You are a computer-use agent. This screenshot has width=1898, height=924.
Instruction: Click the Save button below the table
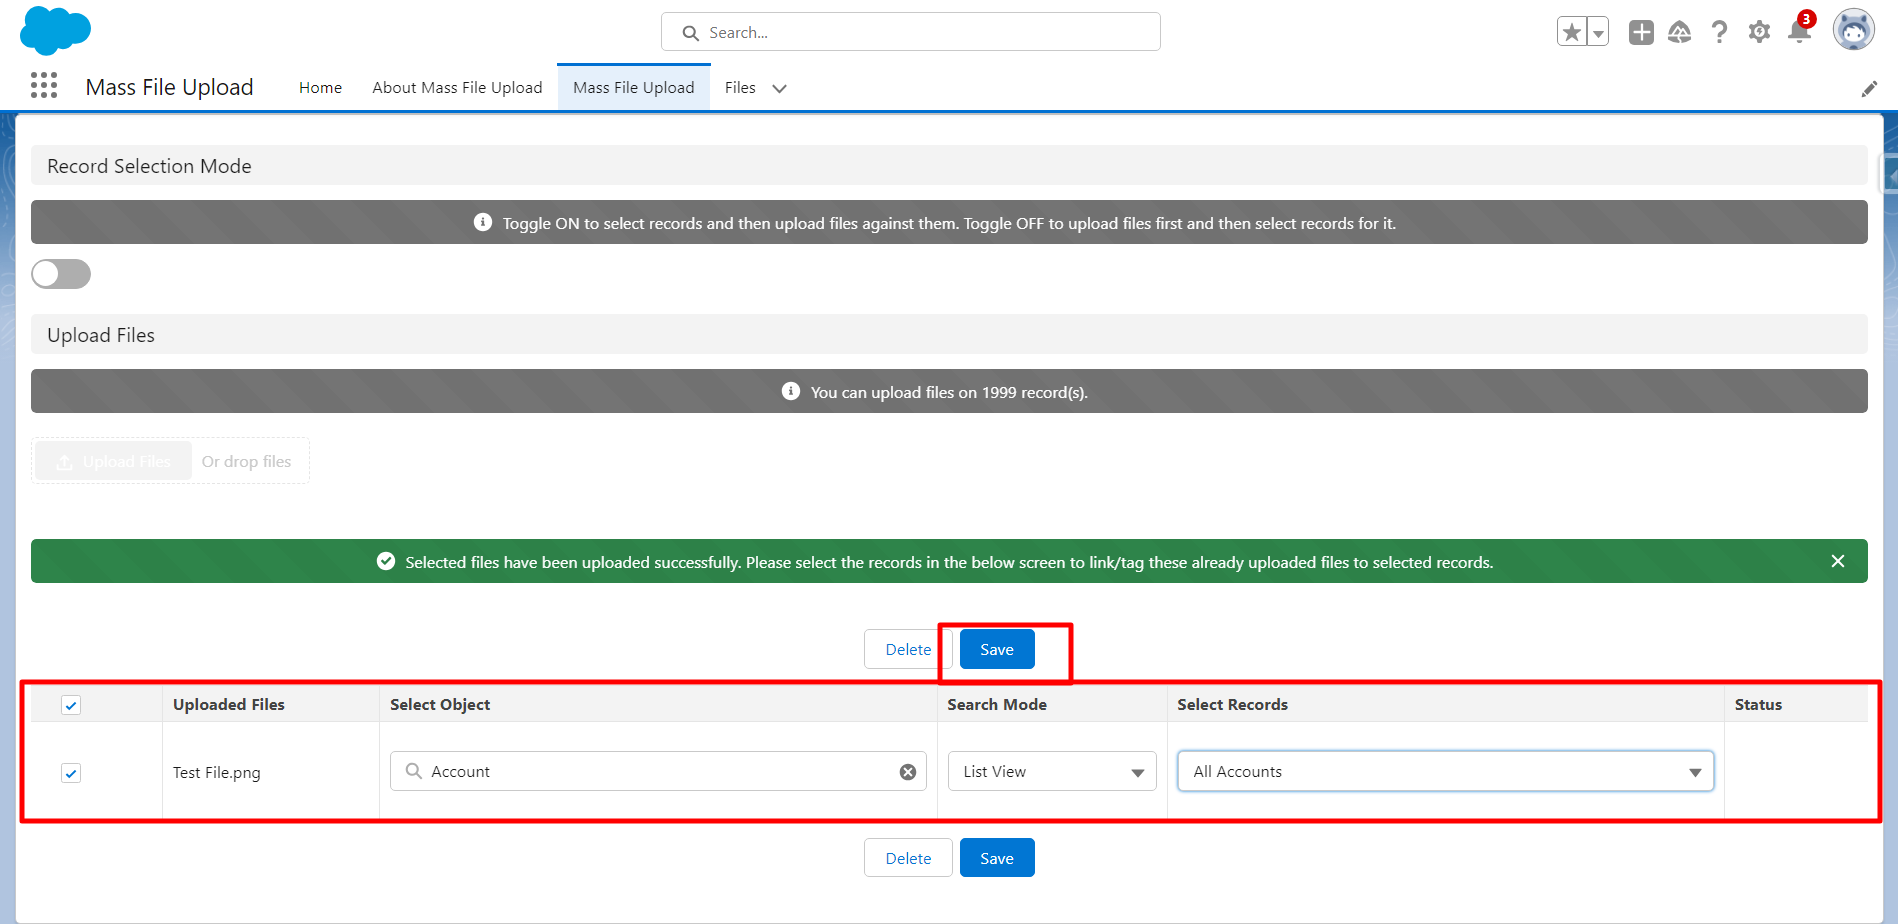click(997, 858)
